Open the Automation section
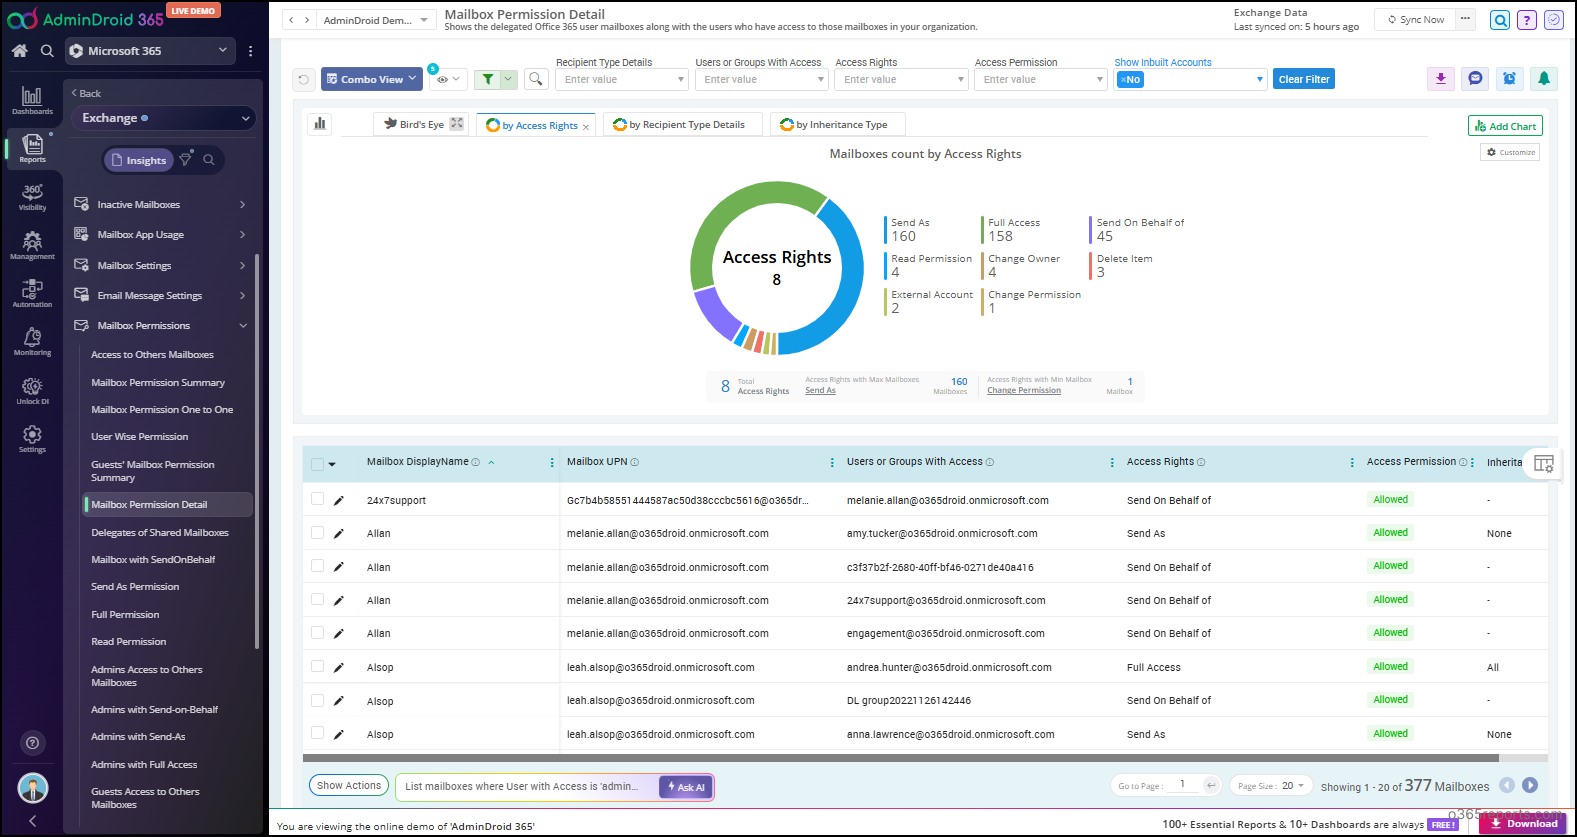This screenshot has height=837, width=1577. pyautogui.click(x=32, y=293)
